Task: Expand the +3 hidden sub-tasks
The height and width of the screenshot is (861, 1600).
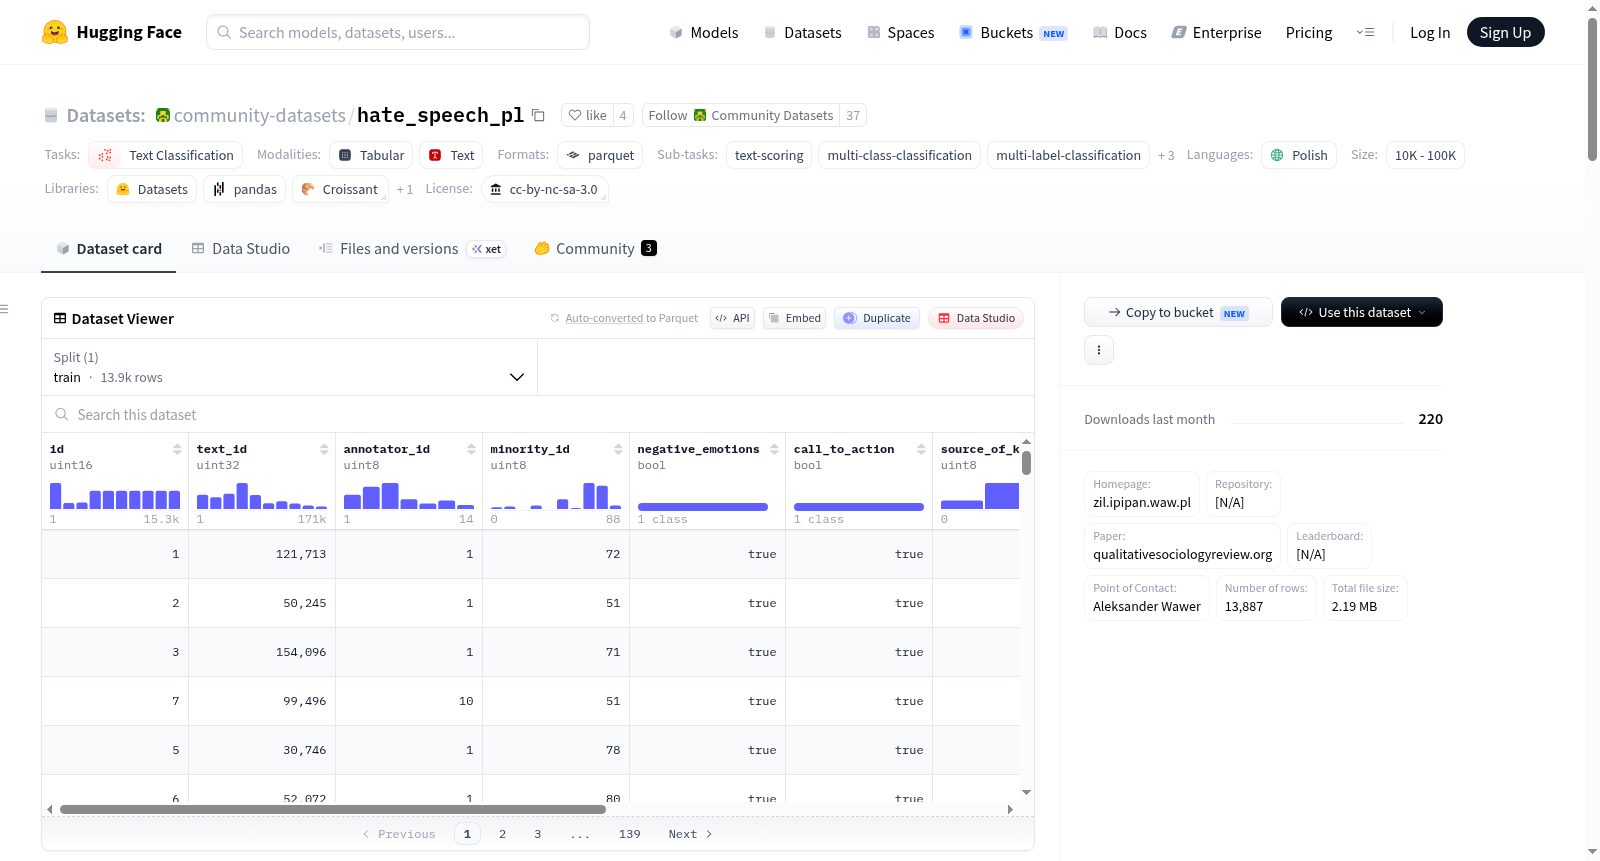Action: point(1166,156)
